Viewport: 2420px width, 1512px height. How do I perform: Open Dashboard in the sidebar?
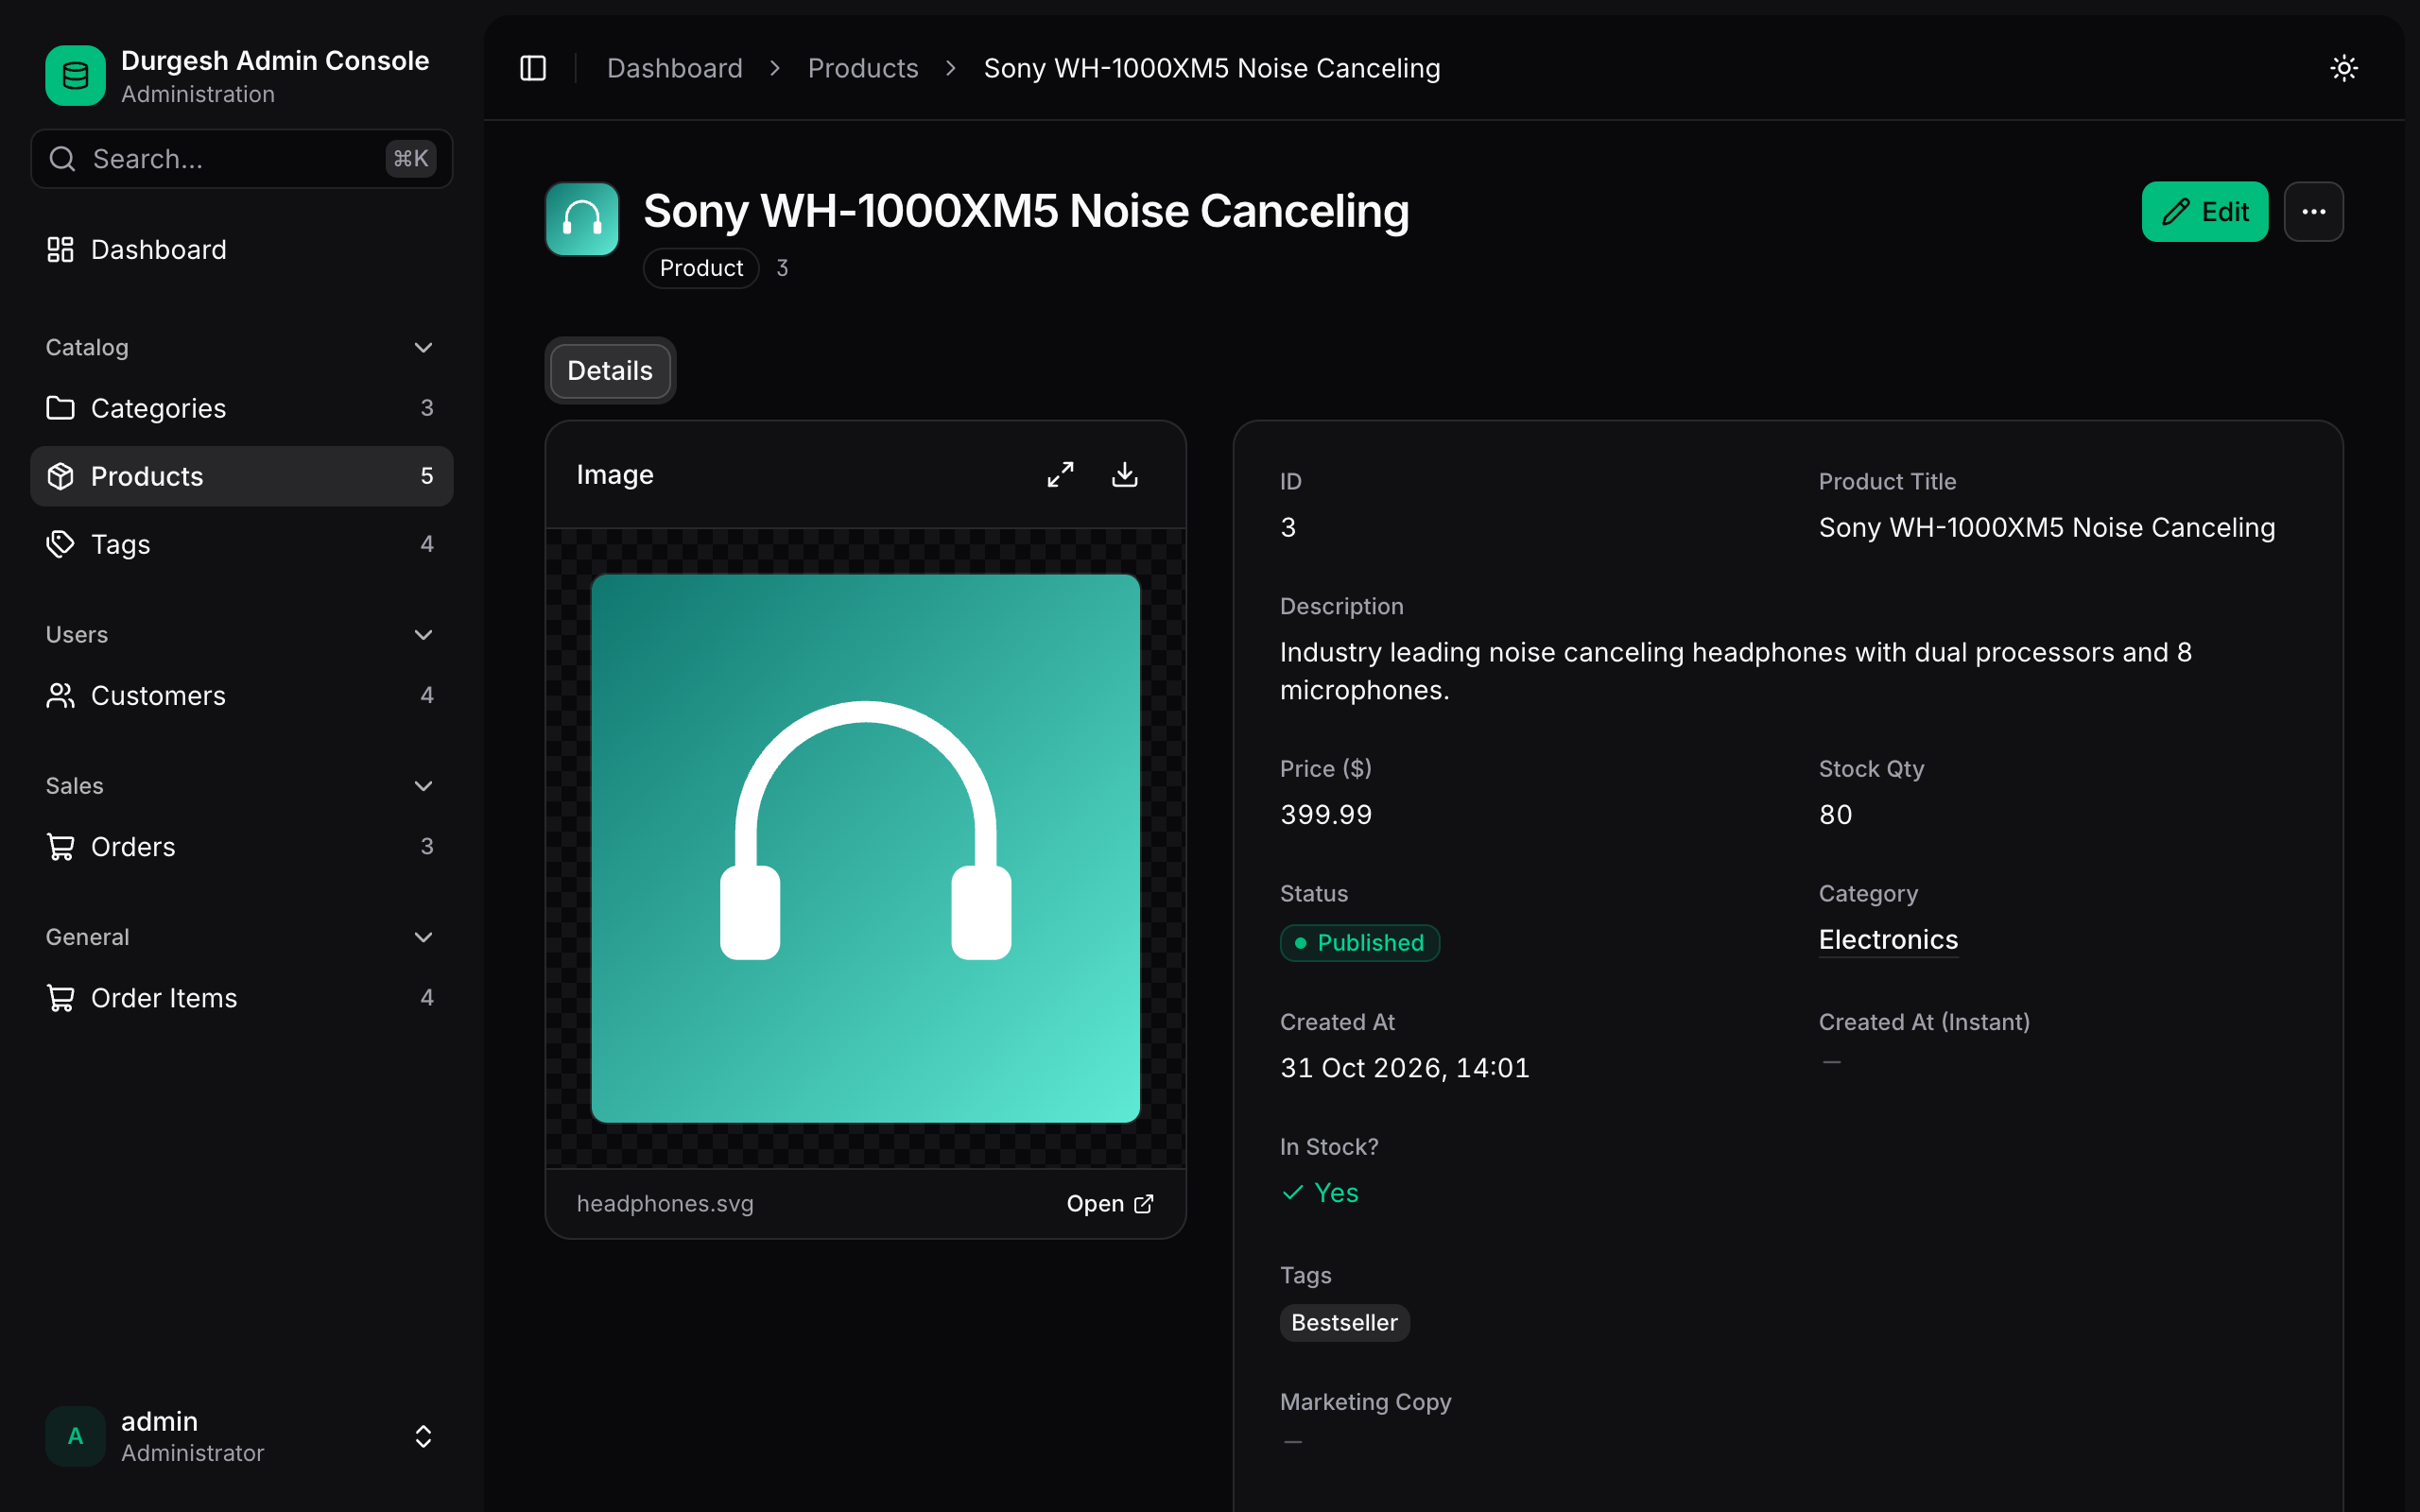[x=242, y=249]
